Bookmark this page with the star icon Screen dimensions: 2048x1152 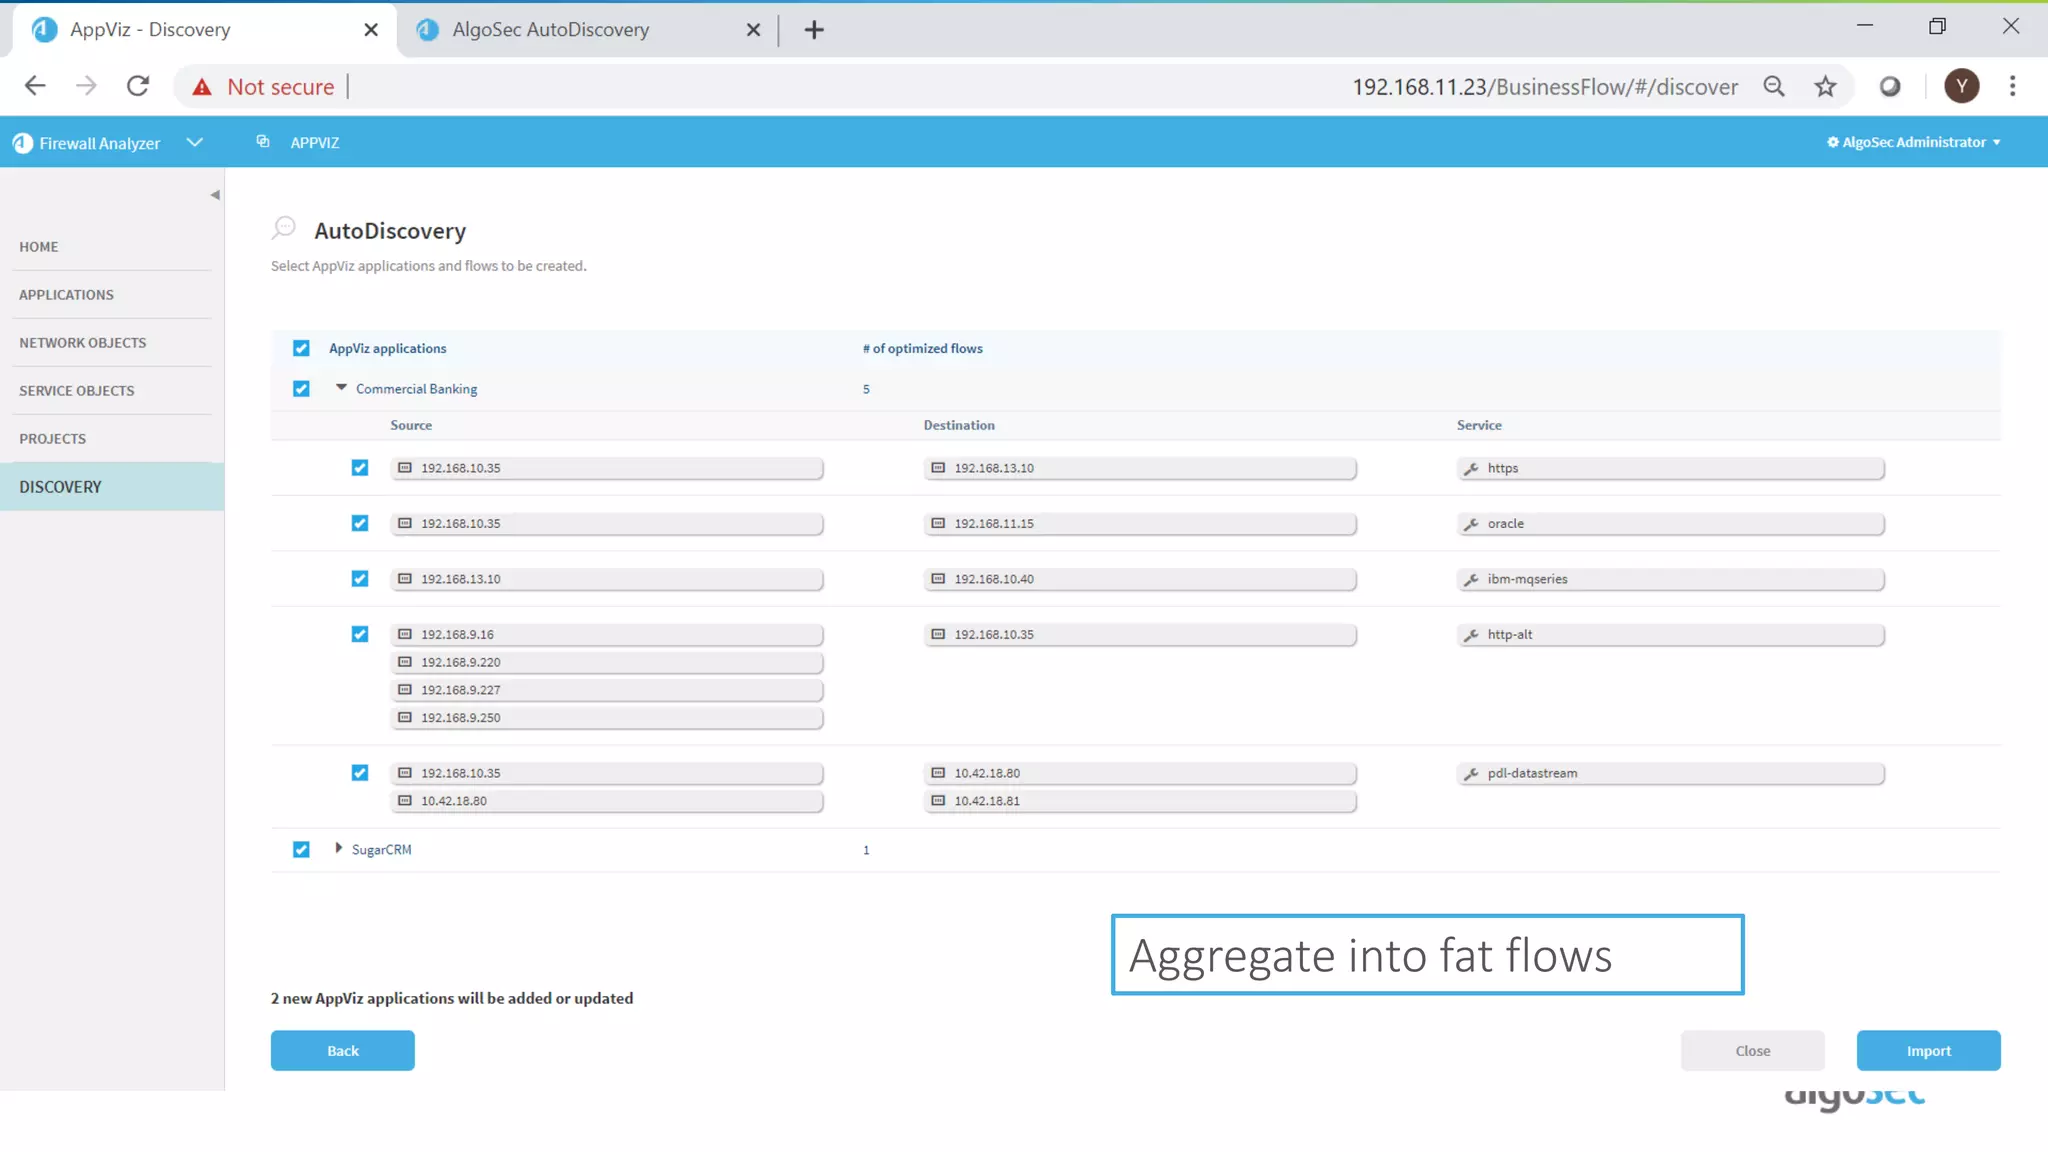pyautogui.click(x=1825, y=86)
